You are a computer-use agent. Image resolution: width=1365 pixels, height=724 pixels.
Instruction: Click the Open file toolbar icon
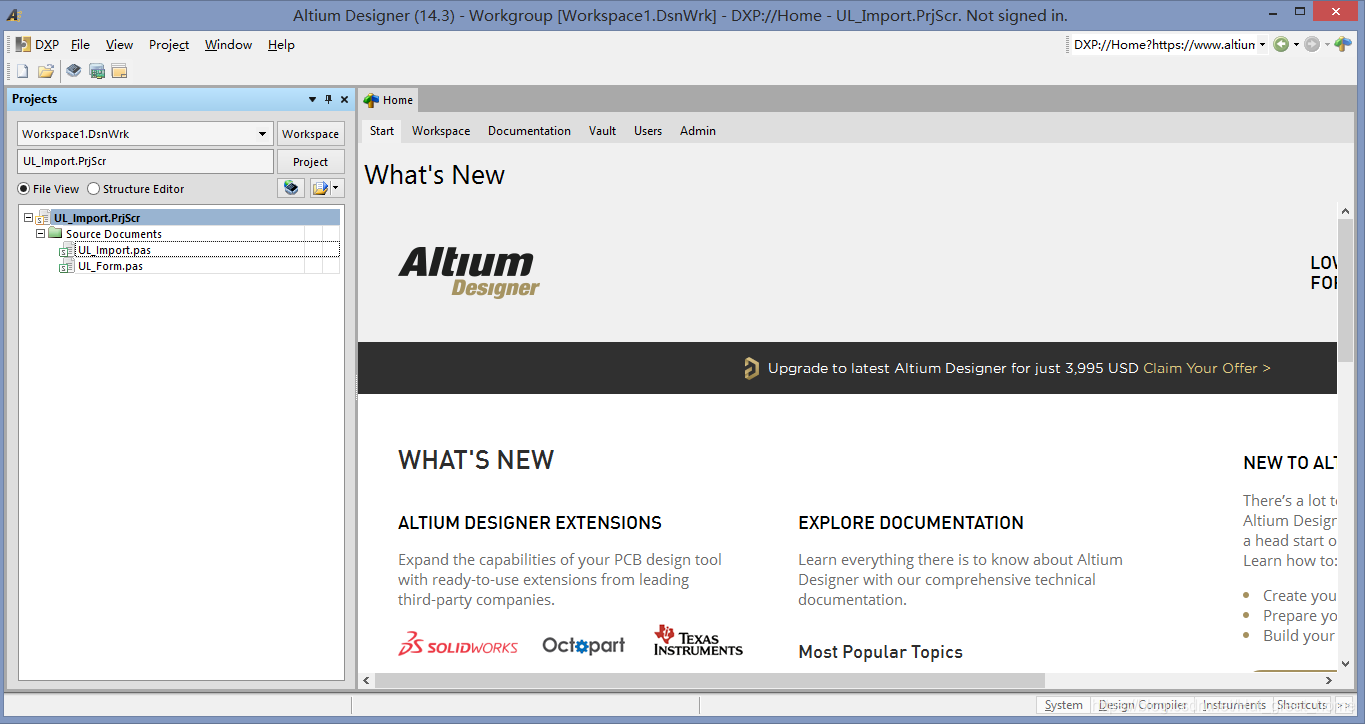[46, 70]
